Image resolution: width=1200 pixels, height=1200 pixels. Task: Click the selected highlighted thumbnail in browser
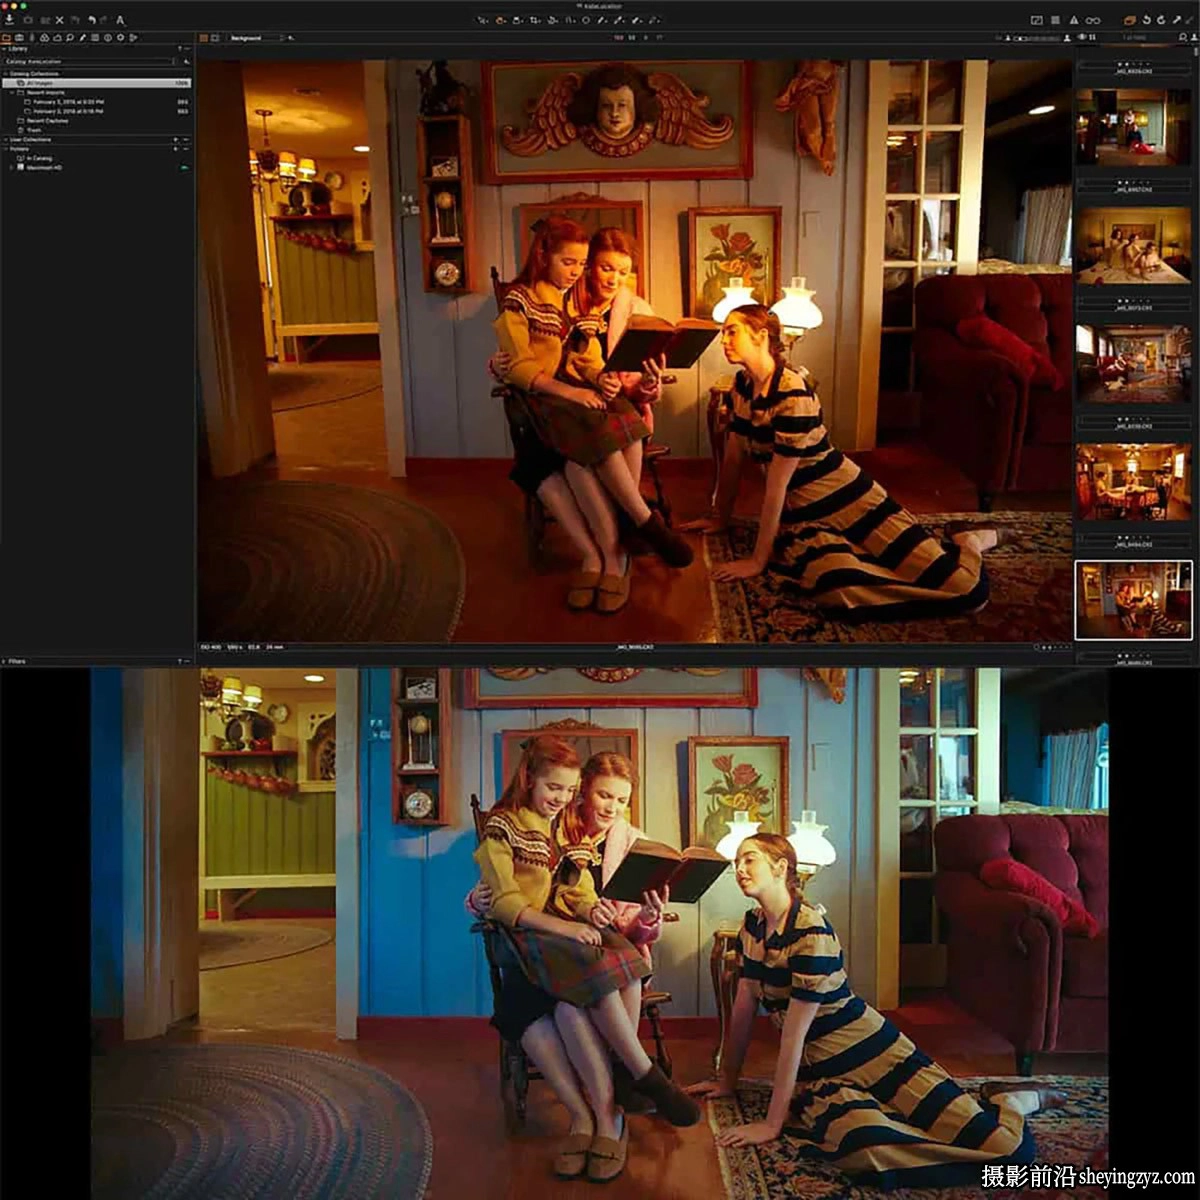pos(1133,599)
